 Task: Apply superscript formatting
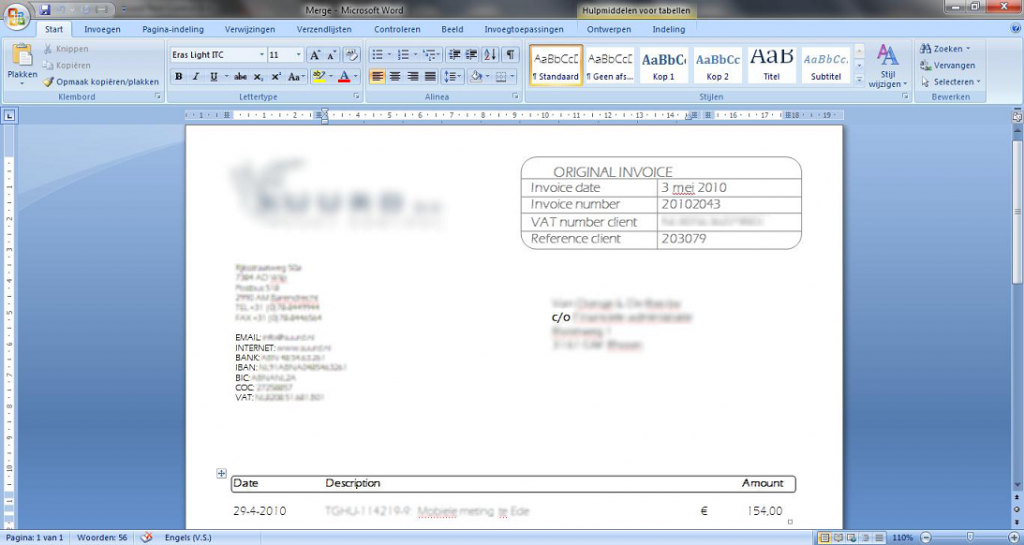coord(276,76)
